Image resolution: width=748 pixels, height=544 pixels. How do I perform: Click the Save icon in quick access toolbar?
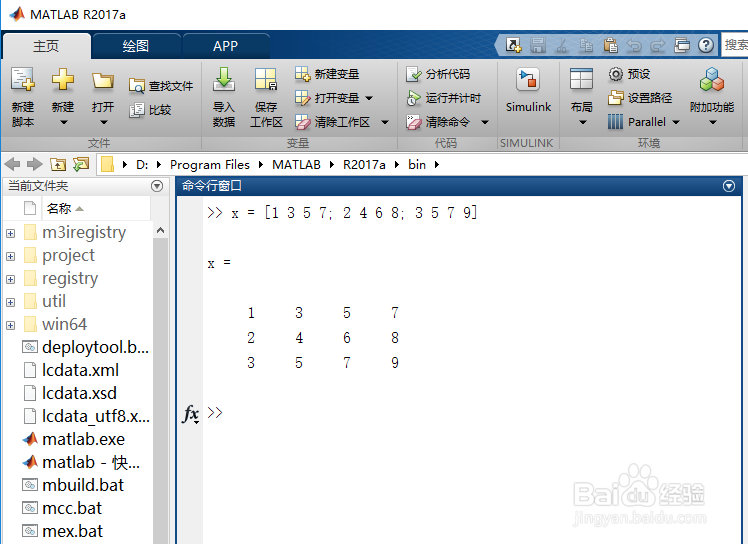538,45
